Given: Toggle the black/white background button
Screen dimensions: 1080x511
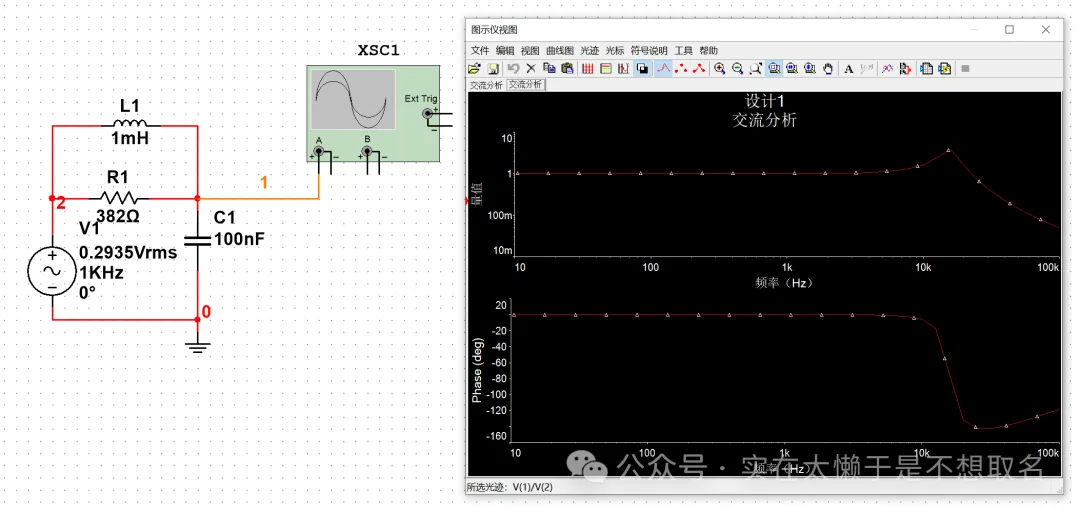Looking at the screenshot, I should click(642, 68).
